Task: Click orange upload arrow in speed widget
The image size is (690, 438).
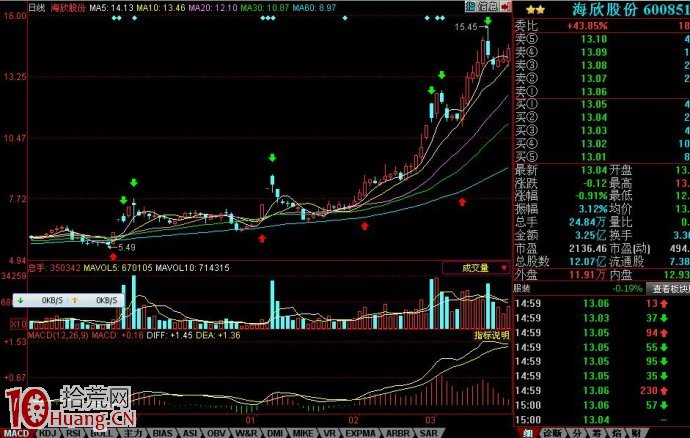Action: pos(76,300)
